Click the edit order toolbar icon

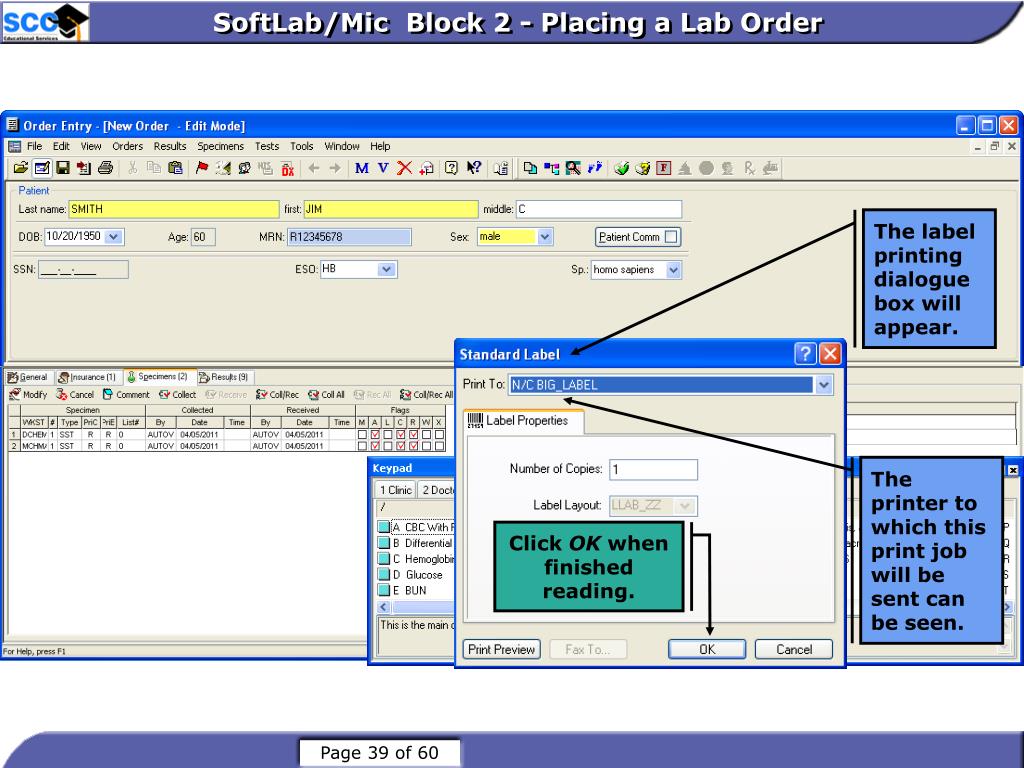click(x=41, y=168)
